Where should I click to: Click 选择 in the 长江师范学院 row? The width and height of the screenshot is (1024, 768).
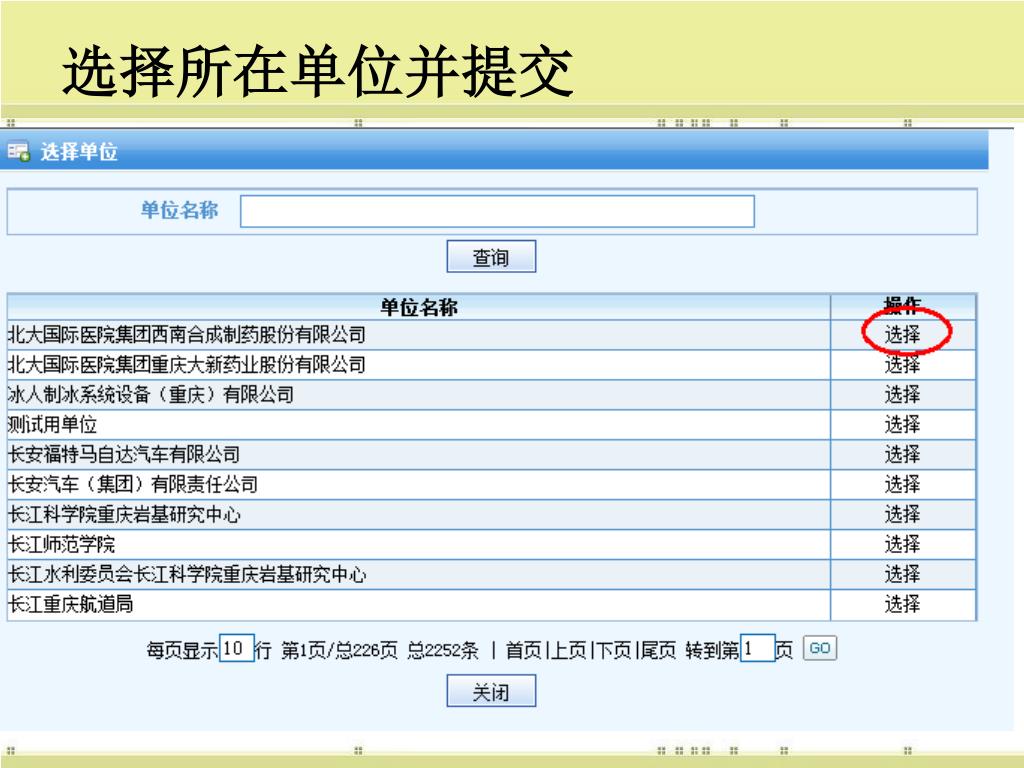[903, 544]
